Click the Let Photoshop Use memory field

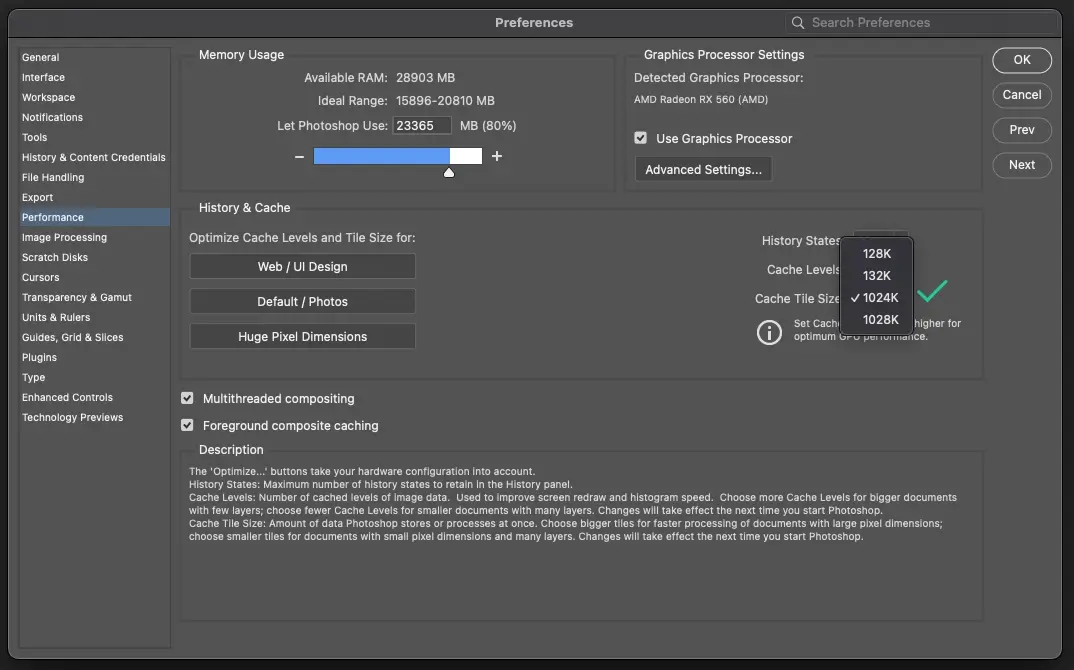point(422,125)
